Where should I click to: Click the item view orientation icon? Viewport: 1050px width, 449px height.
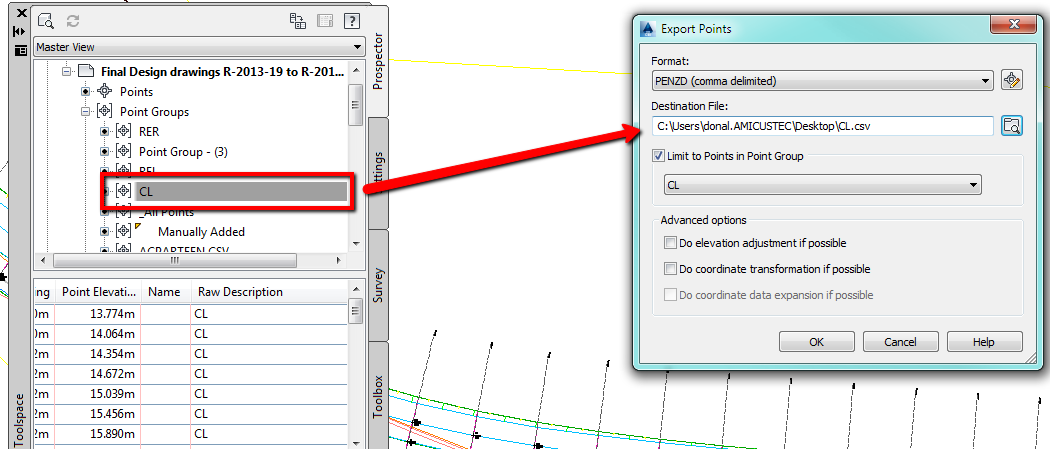click(x=297, y=21)
